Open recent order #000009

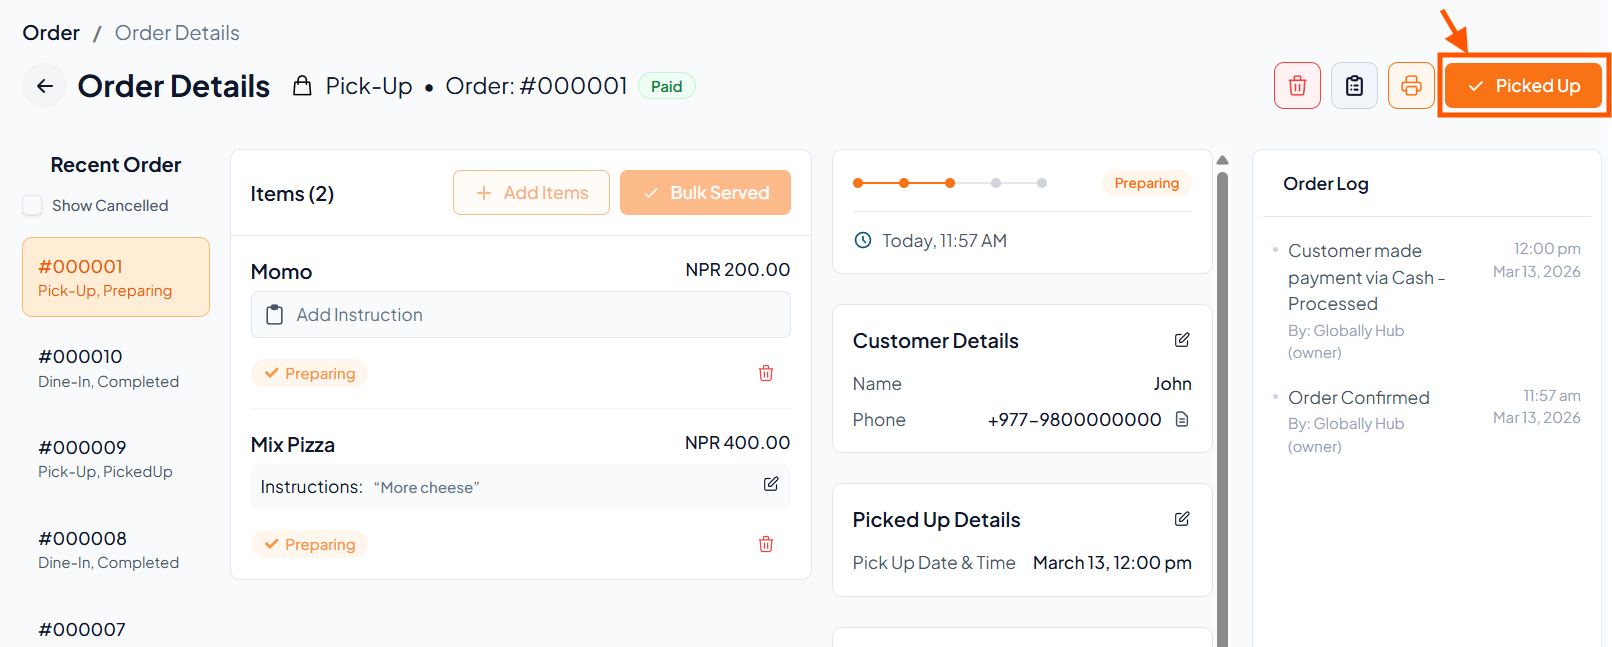(x=105, y=459)
